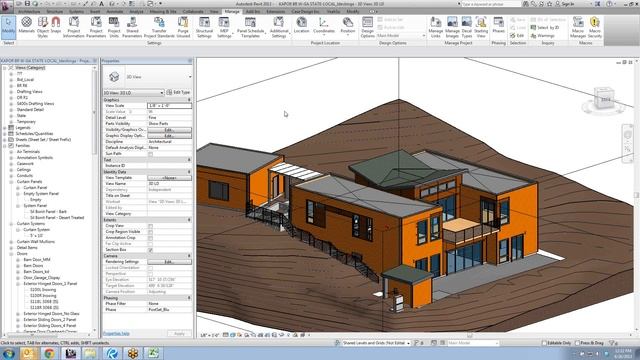The image size is (640, 360).
Task: Click Manage Images
Action: [x=452, y=27]
